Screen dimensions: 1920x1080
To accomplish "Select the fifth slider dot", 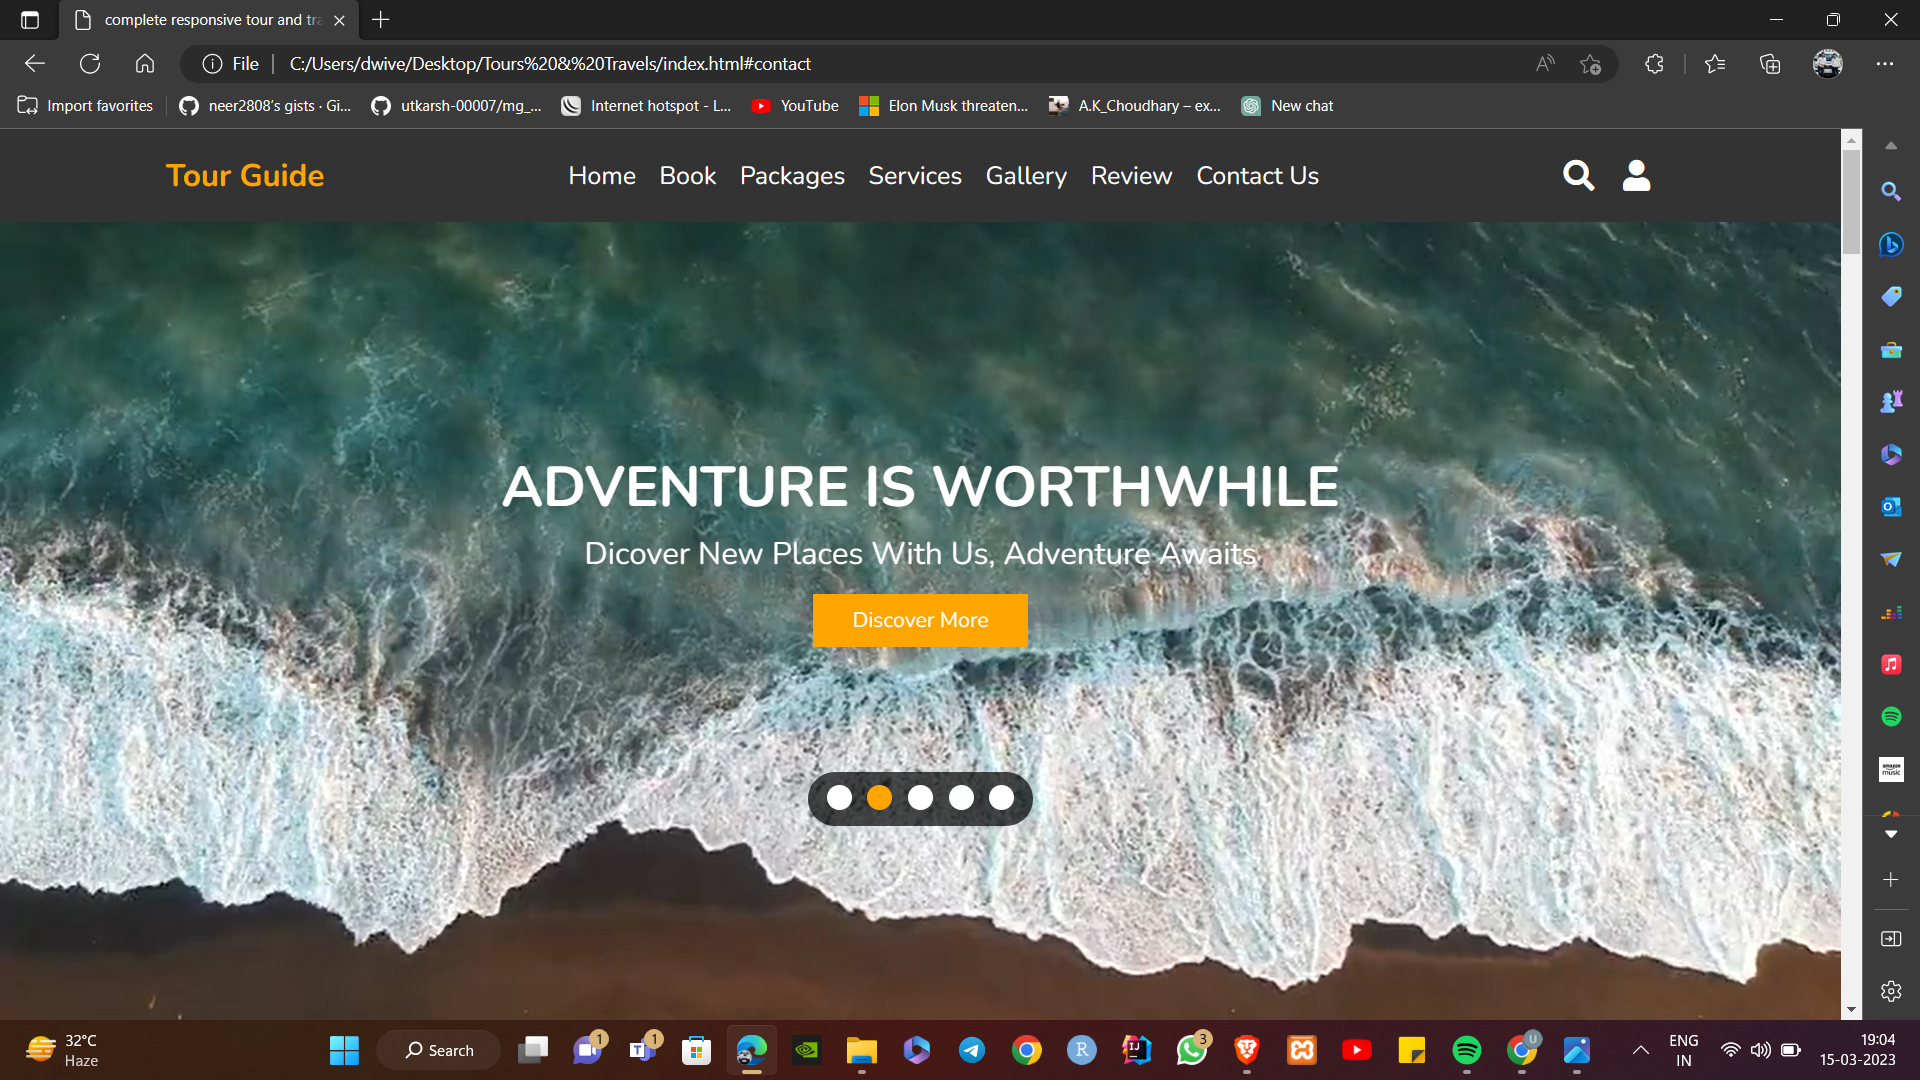I will click(1001, 798).
